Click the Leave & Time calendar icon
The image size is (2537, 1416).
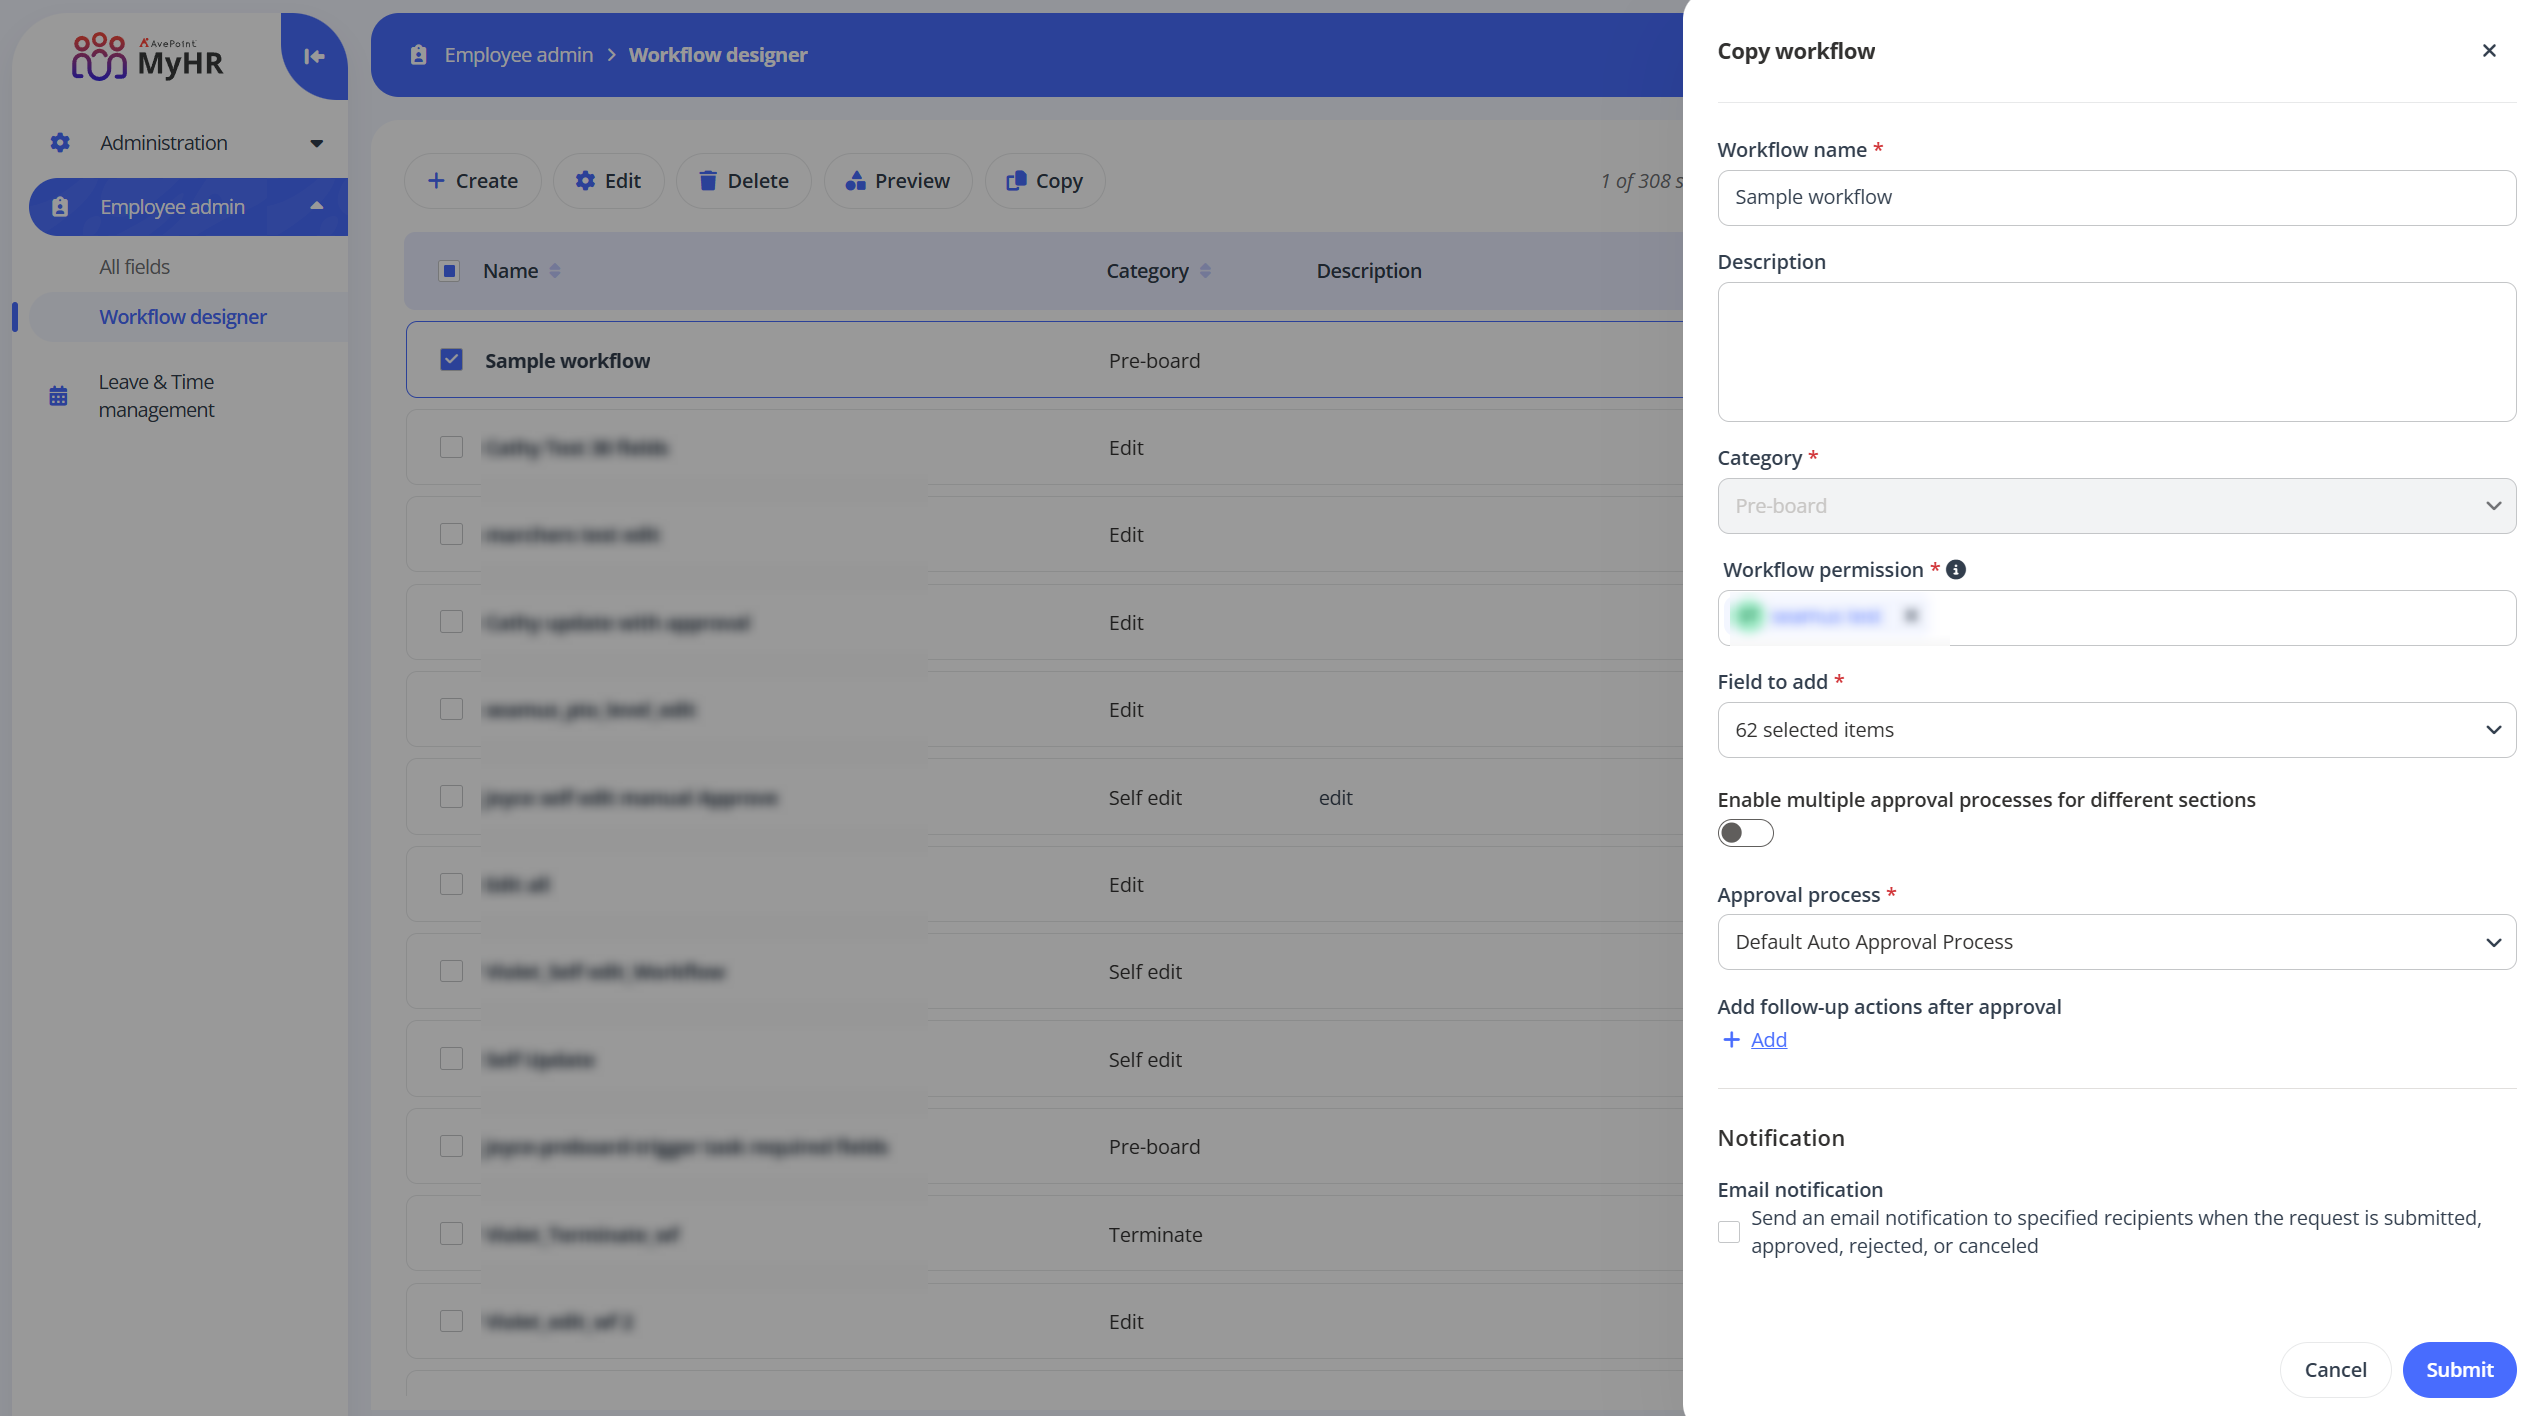(x=58, y=395)
